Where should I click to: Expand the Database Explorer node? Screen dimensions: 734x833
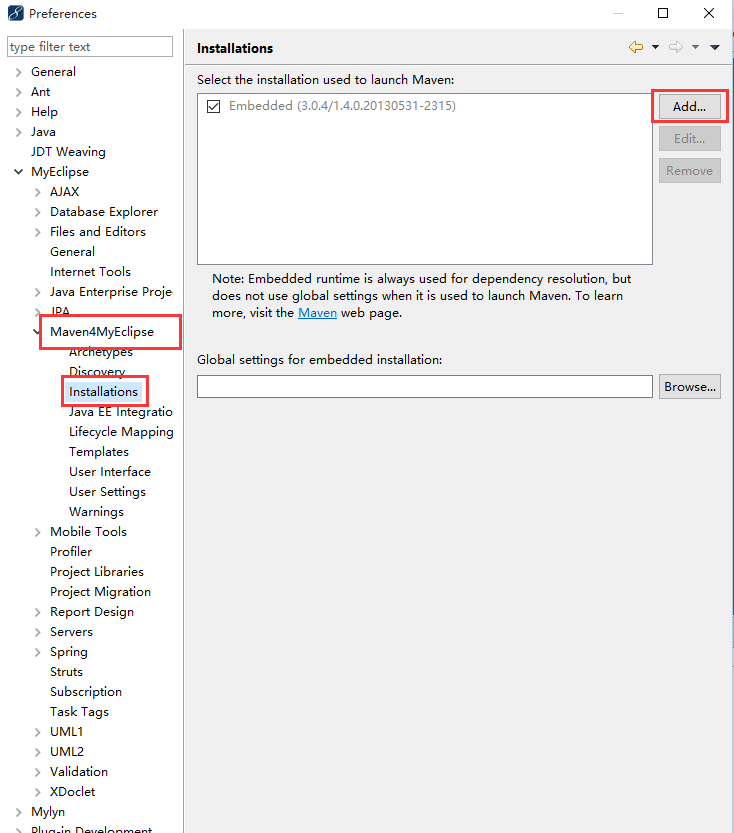[38, 212]
